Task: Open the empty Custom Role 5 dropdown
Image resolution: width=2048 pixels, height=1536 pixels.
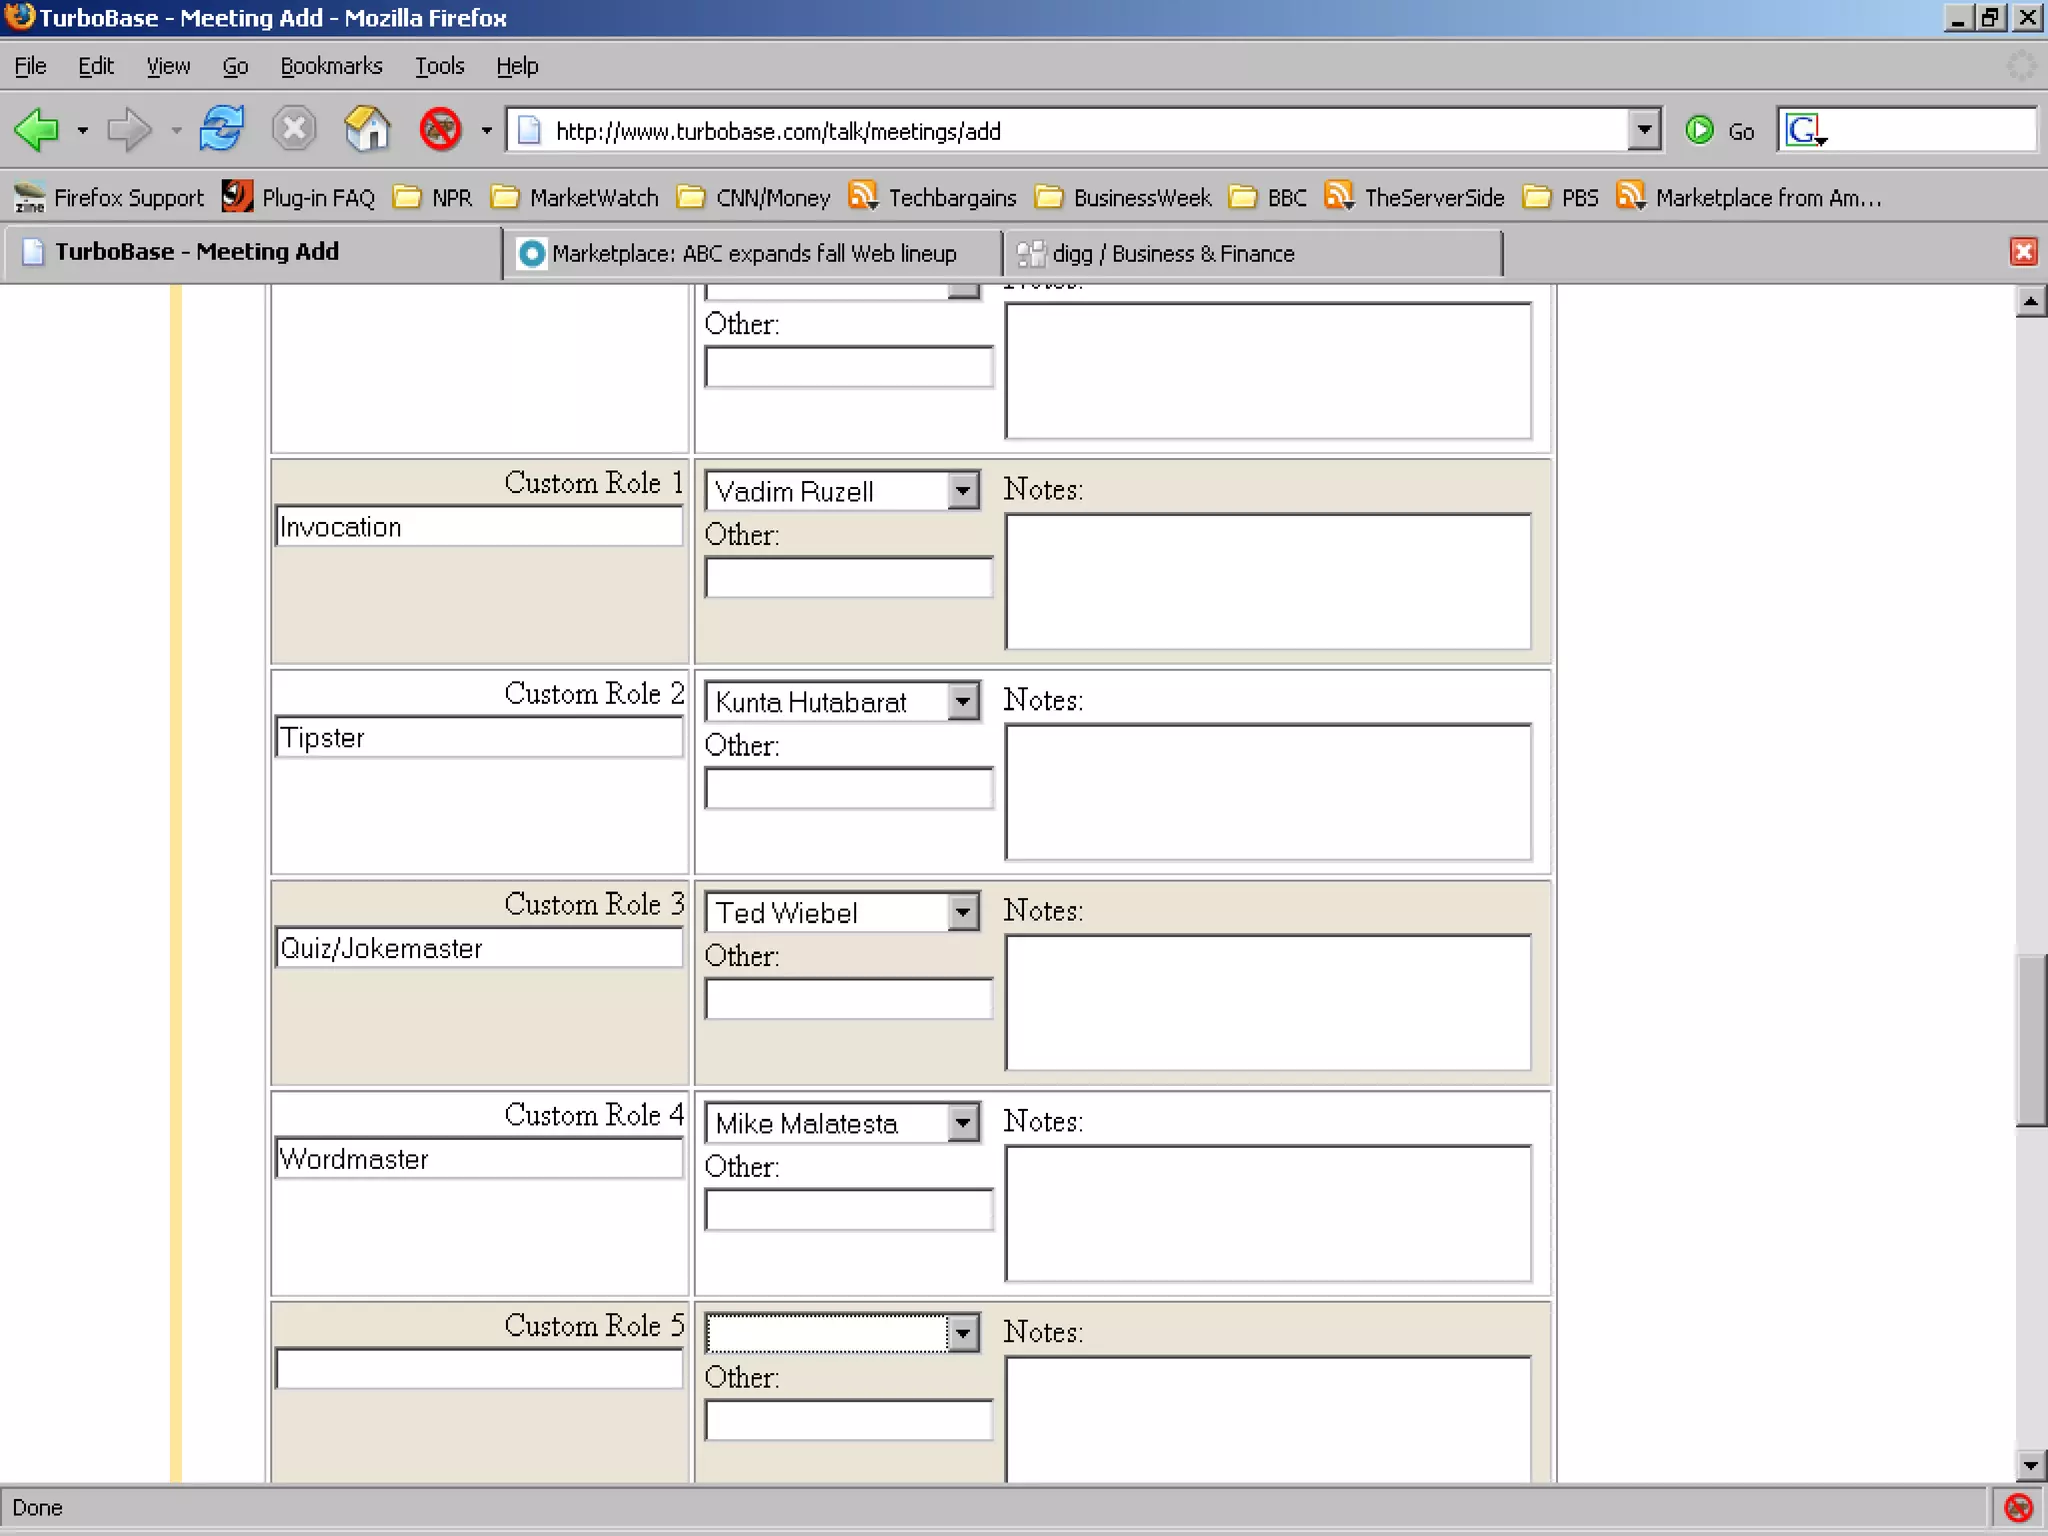Action: tap(962, 1333)
